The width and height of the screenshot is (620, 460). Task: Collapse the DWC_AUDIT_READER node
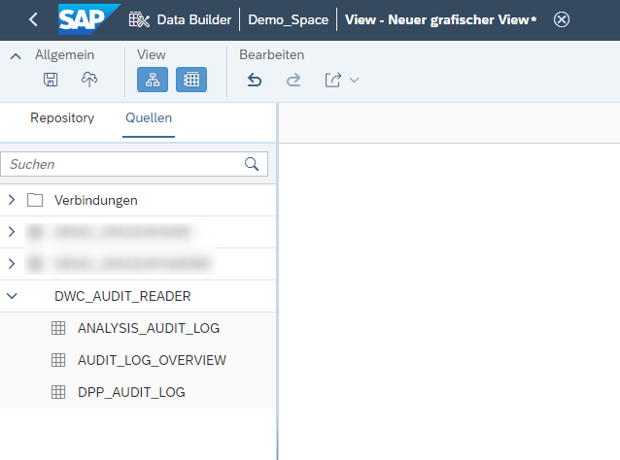point(12,296)
